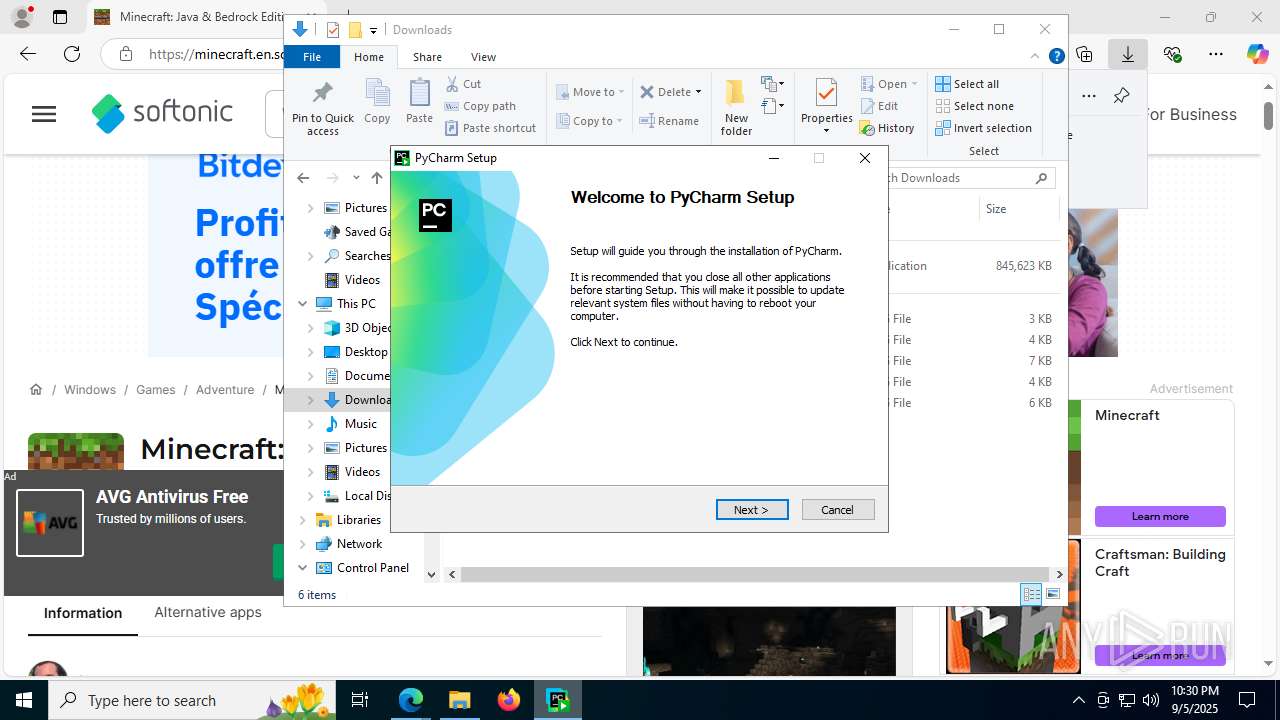Screen dimensions: 1280x720
Task: Click Next in PyCharm Setup
Action: click(752, 510)
